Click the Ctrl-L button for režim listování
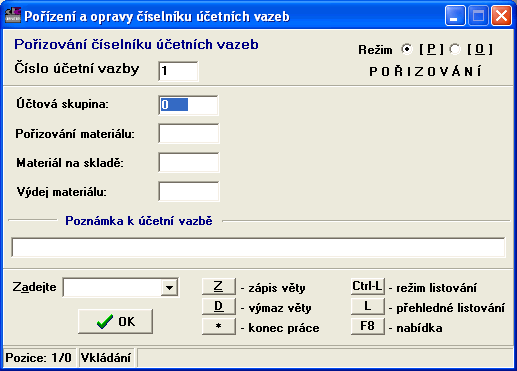517x371 pixels. pyautogui.click(x=367, y=286)
